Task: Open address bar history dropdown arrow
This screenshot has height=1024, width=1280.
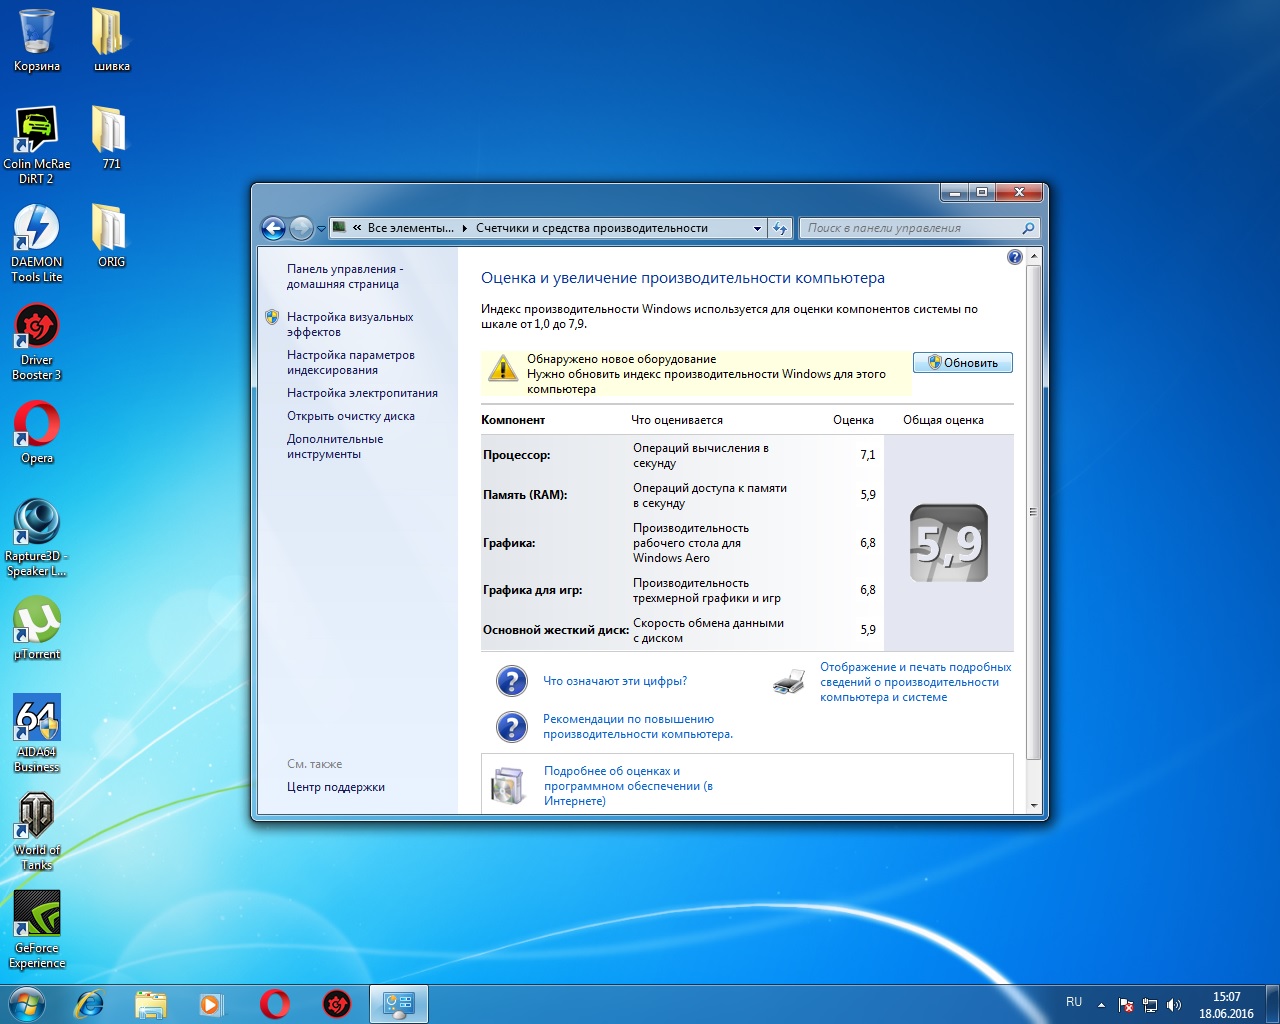Action: click(x=757, y=228)
